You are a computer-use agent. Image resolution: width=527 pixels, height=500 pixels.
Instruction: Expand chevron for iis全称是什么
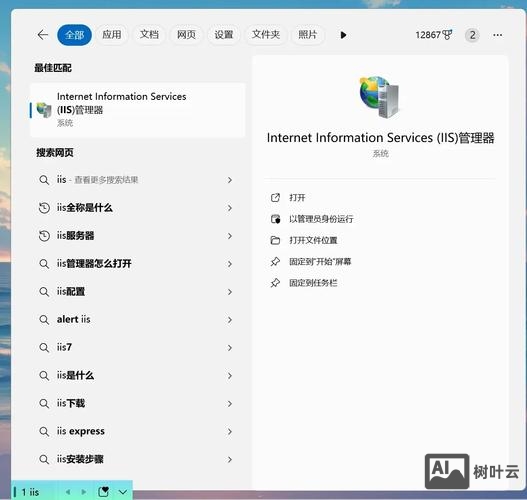tap(230, 208)
